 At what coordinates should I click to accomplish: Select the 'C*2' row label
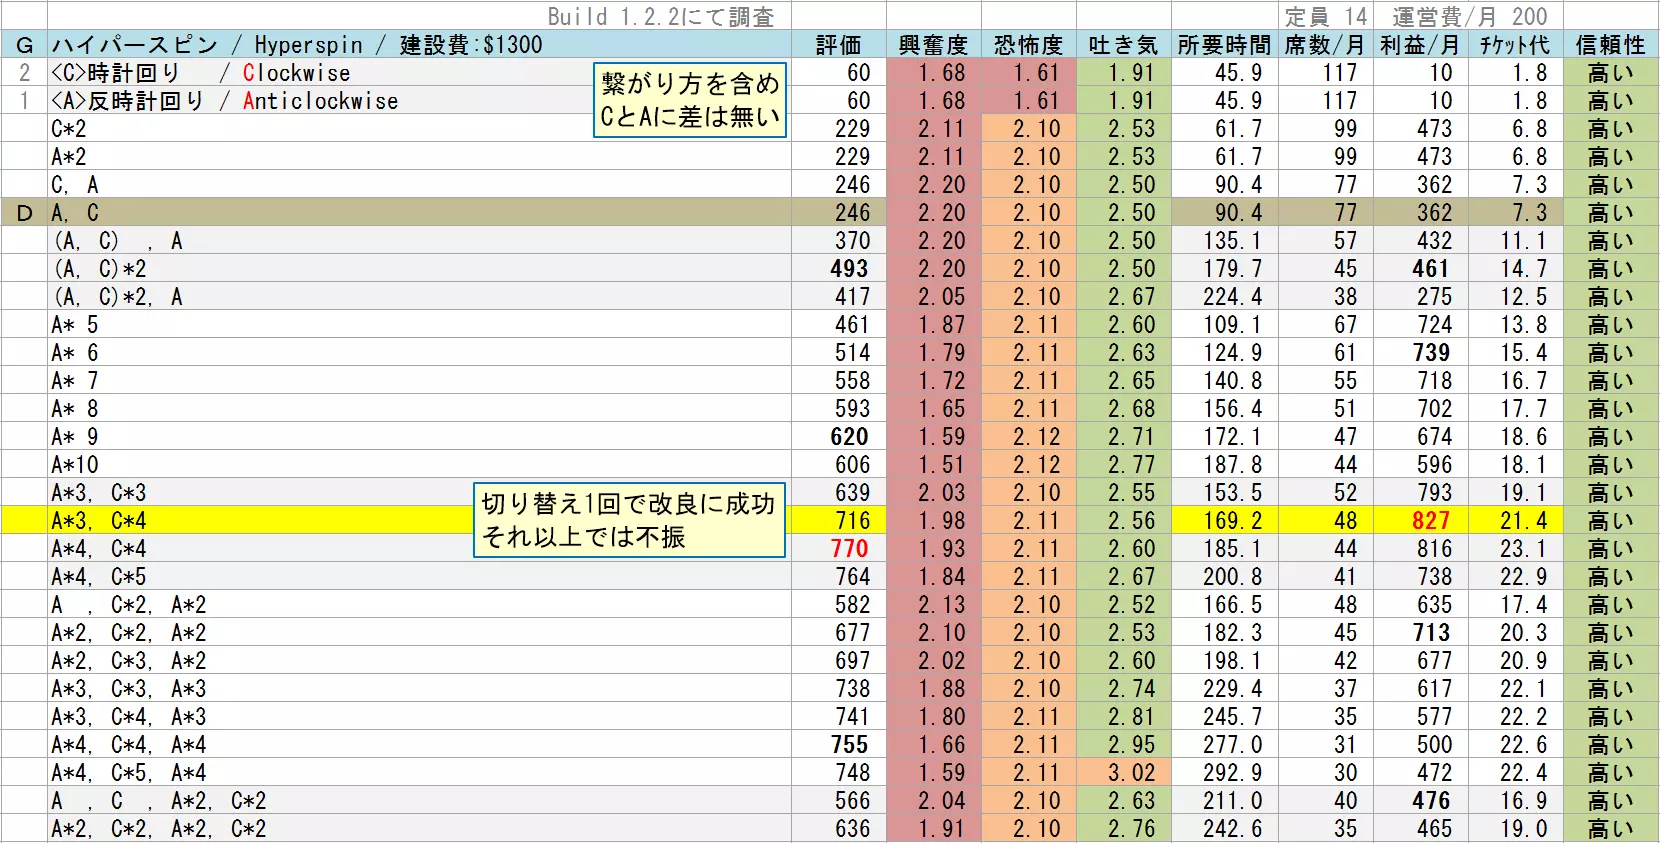[69, 129]
